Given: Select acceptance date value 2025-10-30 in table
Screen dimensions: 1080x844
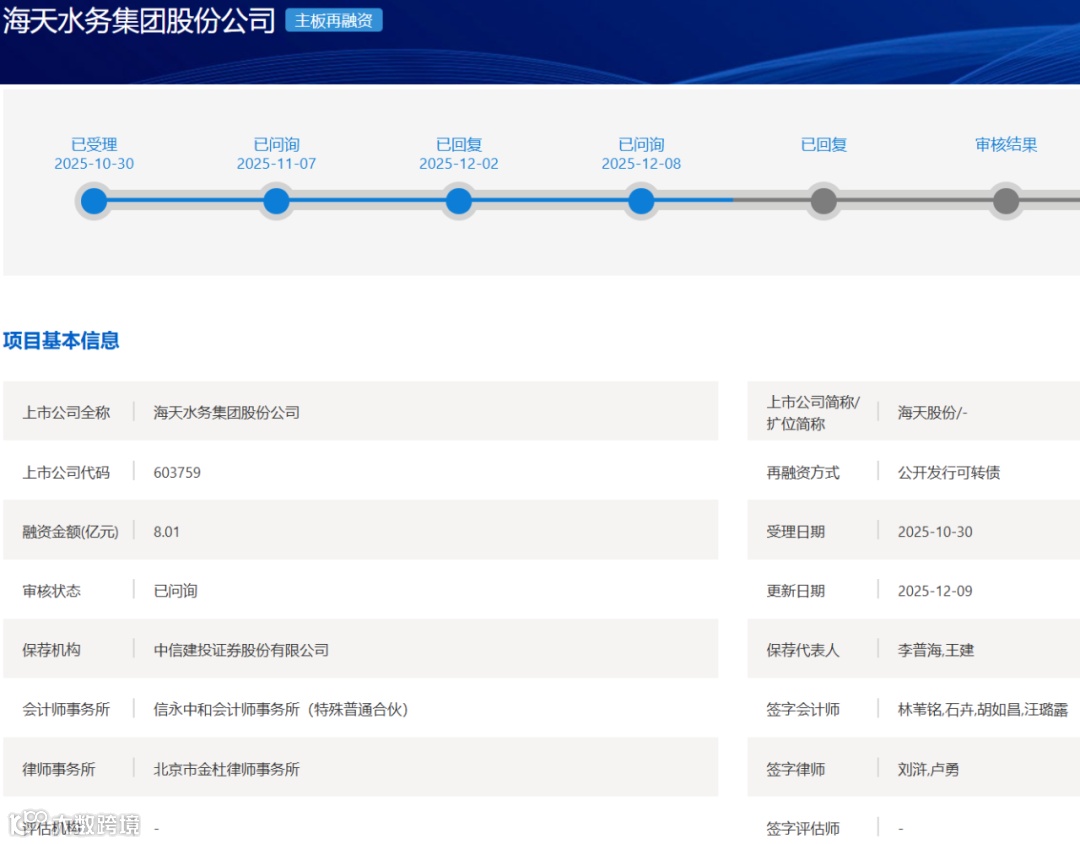Looking at the screenshot, I should pyautogui.click(x=935, y=532).
